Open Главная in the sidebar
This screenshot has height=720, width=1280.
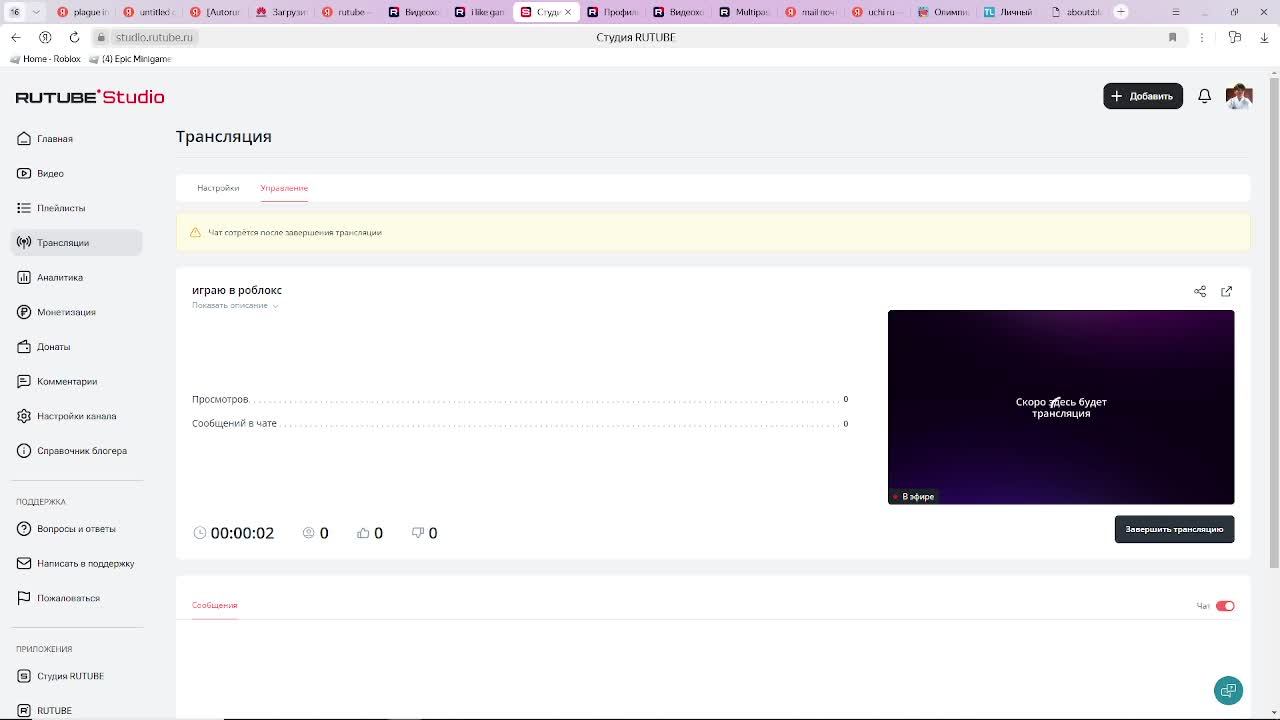pos(77,138)
